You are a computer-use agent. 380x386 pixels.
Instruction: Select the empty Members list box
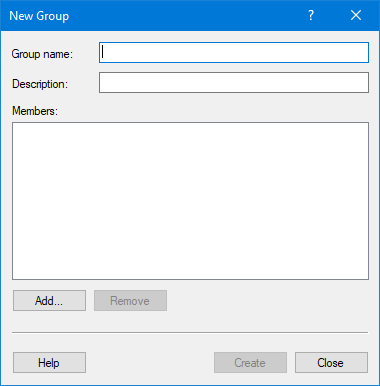click(190, 201)
